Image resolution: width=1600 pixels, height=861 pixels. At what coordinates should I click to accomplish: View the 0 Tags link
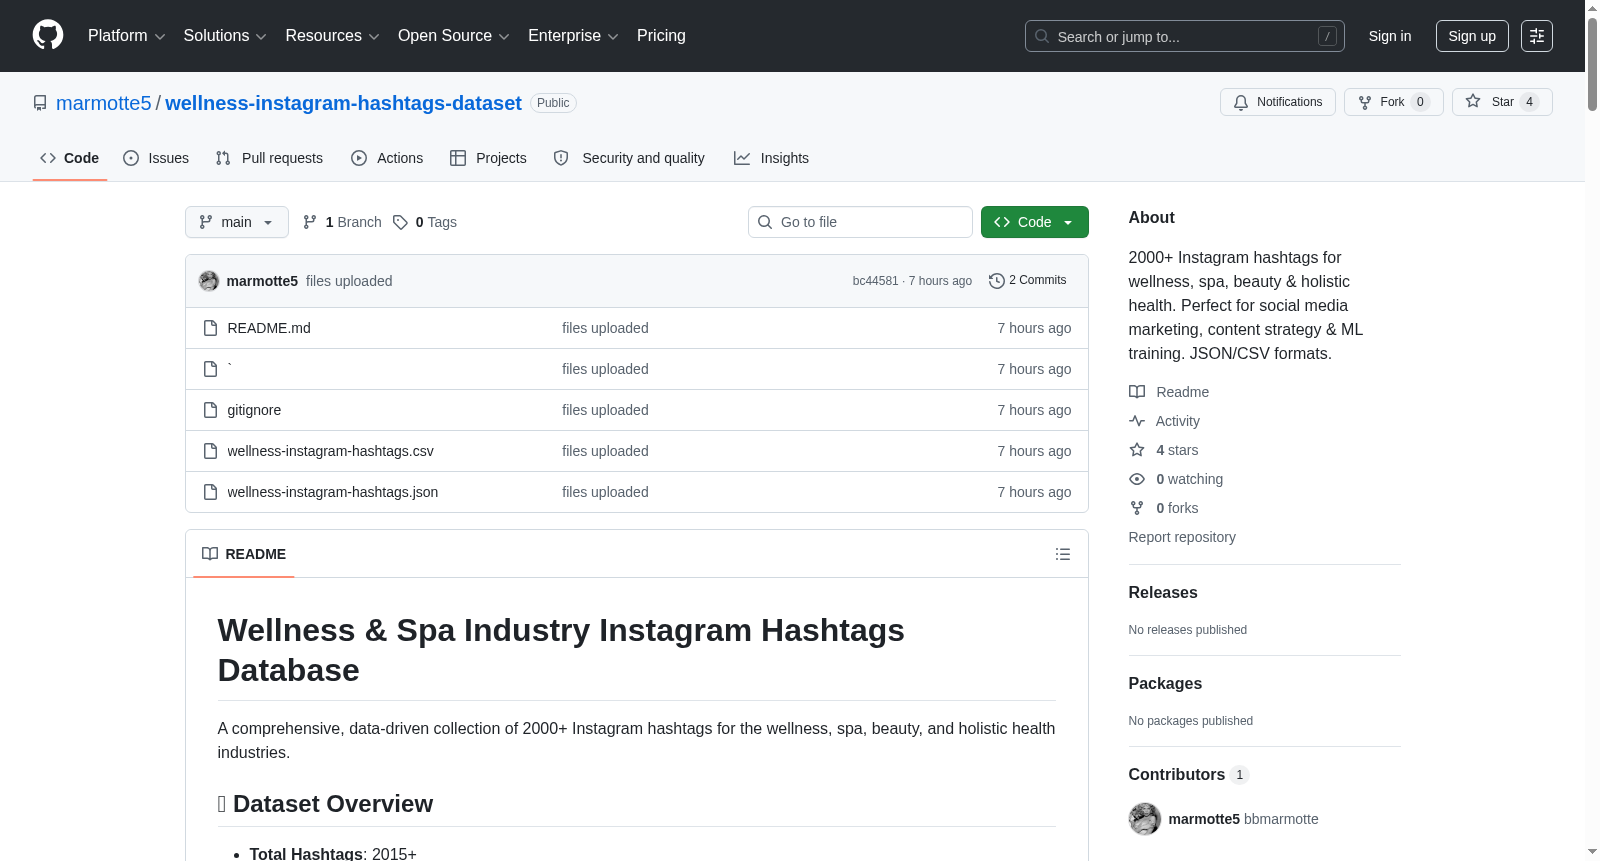[425, 222]
